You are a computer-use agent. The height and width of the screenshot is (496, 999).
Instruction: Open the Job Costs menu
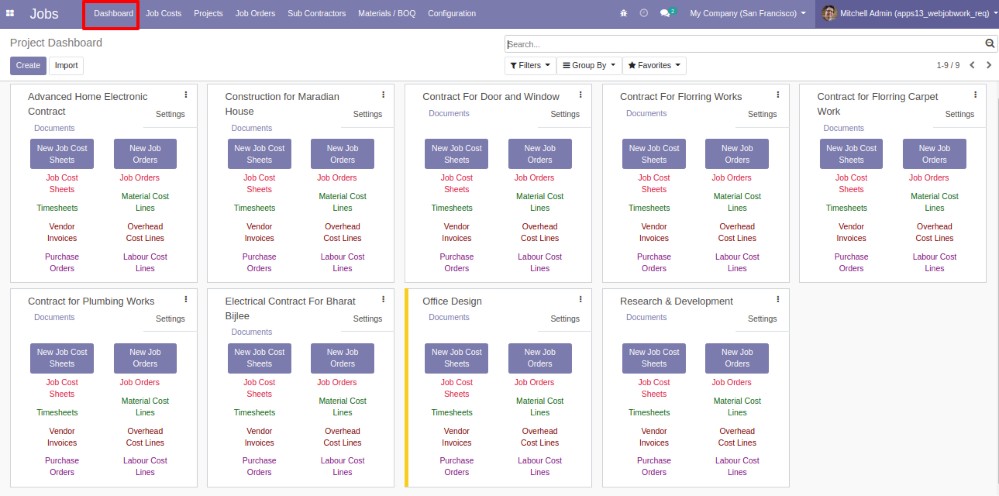[163, 14]
